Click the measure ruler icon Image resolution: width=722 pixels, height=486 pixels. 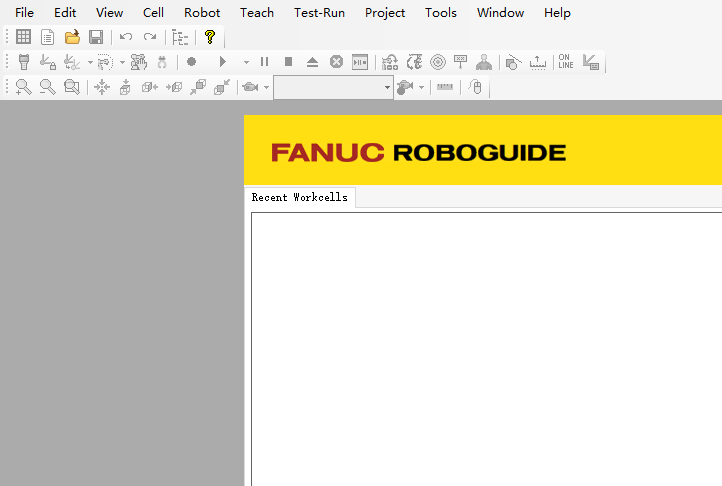coord(445,87)
